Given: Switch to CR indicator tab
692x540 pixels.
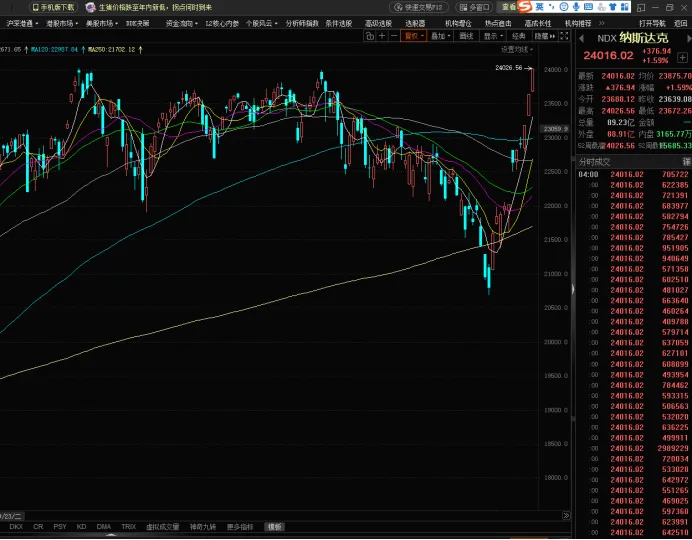Looking at the screenshot, I should tap(38, 527).
